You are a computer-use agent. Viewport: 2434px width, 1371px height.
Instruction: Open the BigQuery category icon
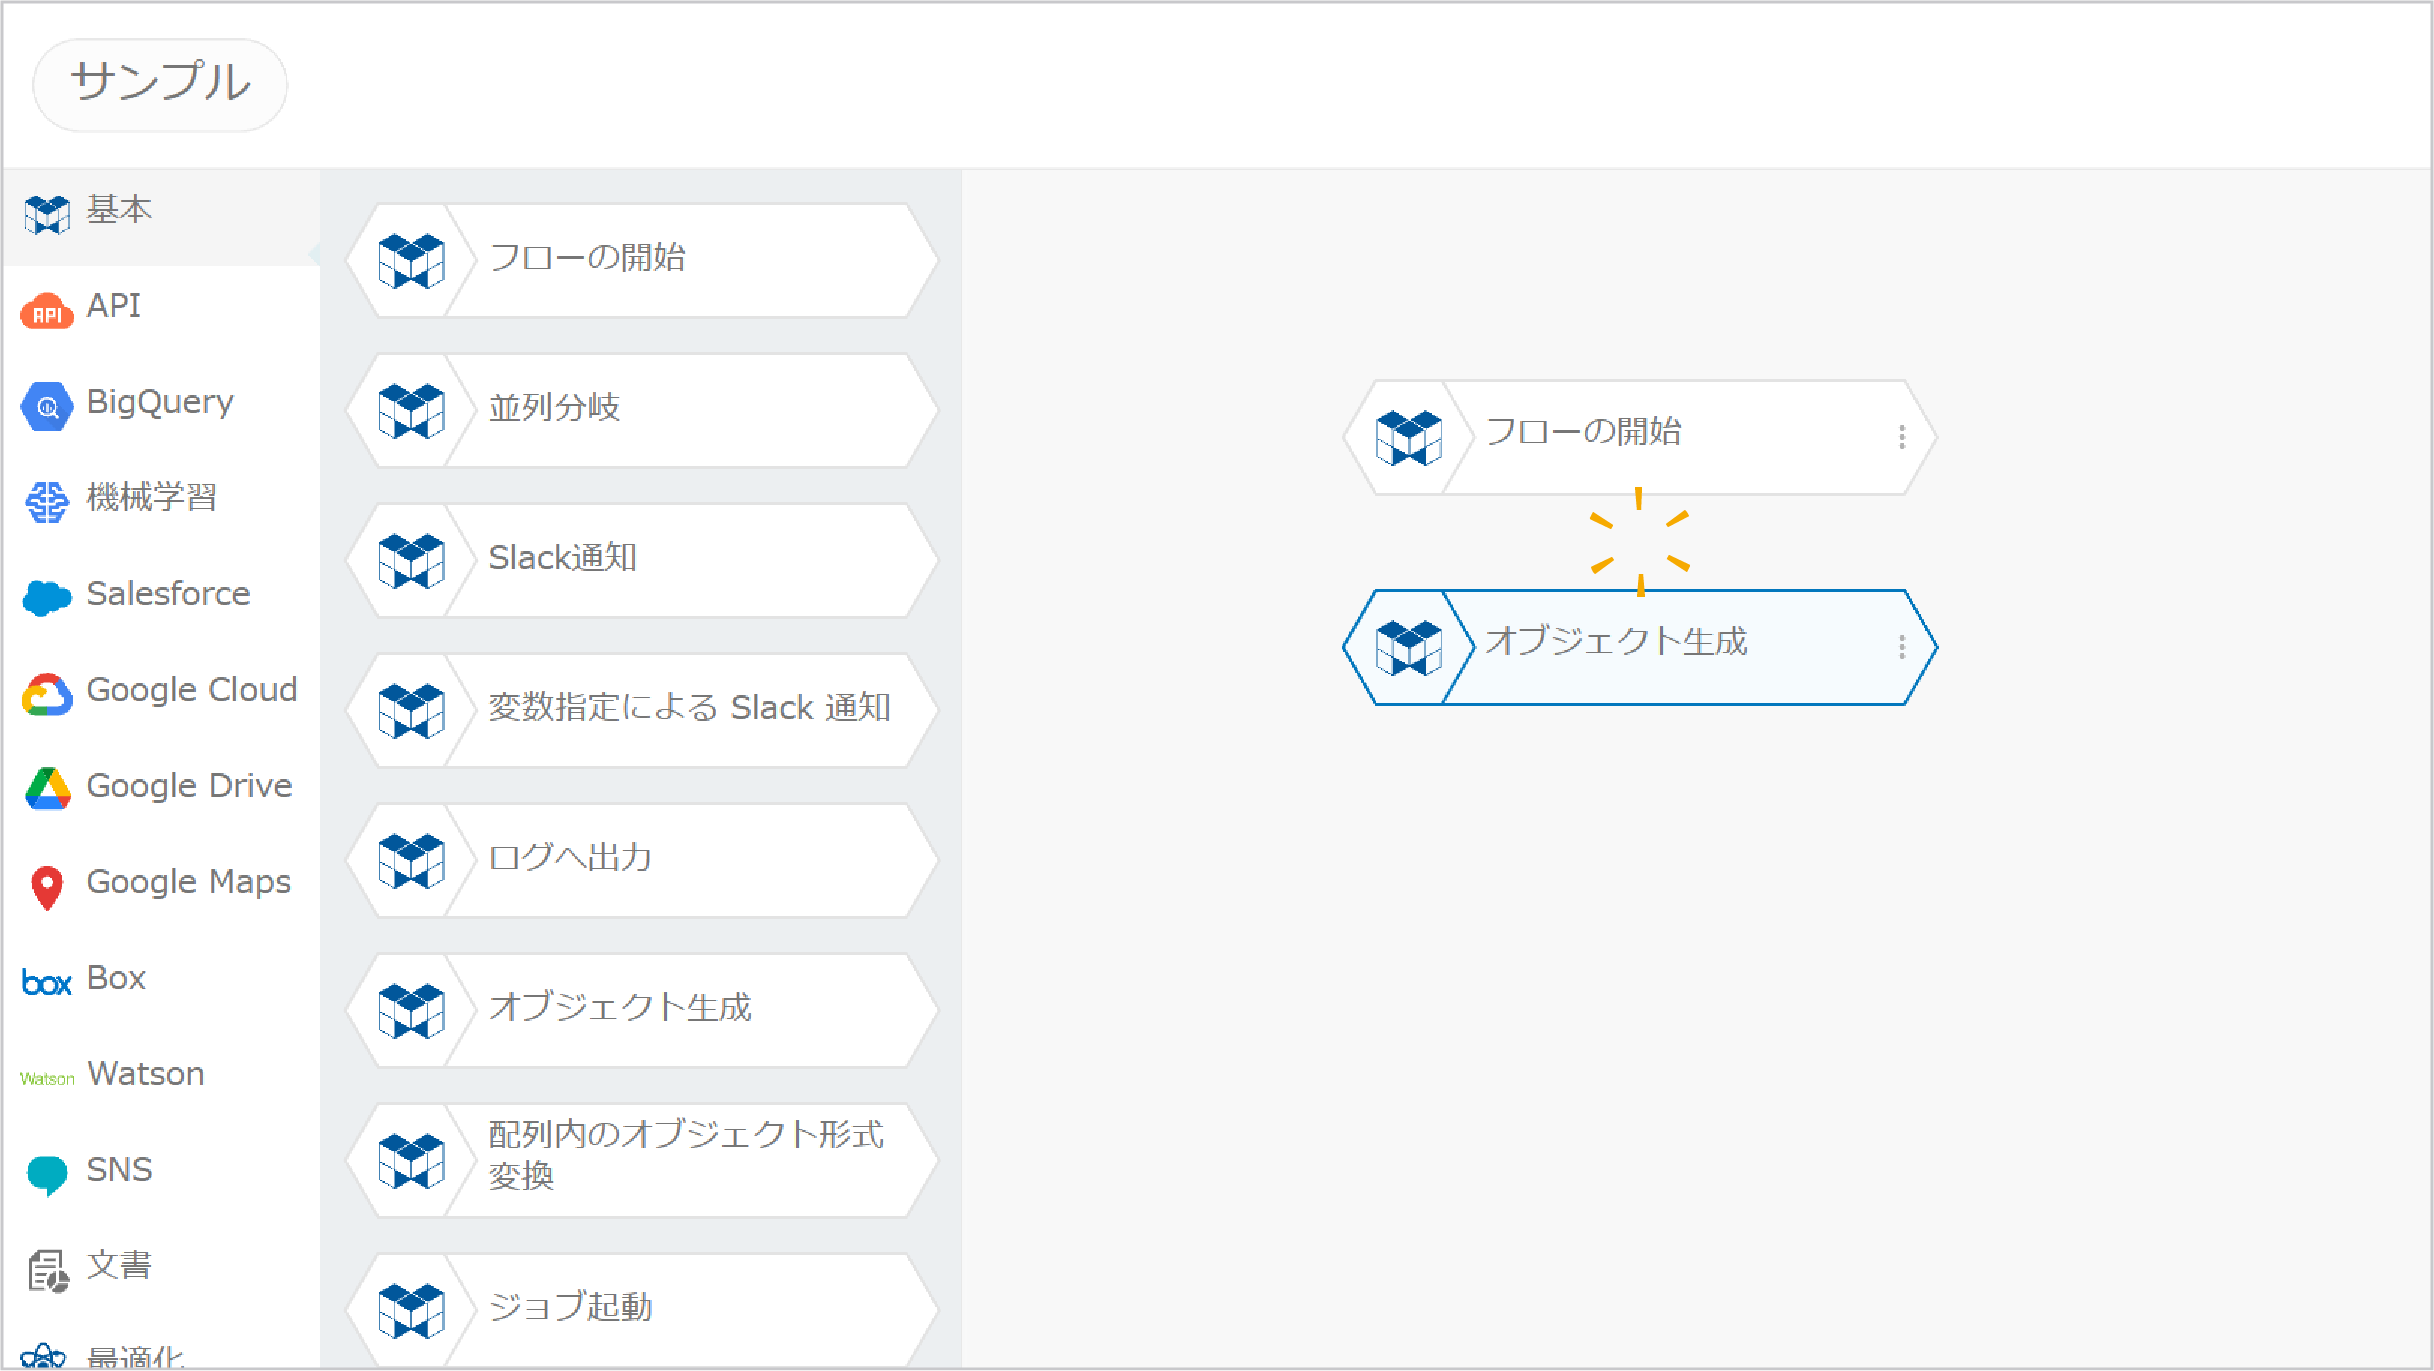pyautogui.click(x=47, y=406)
